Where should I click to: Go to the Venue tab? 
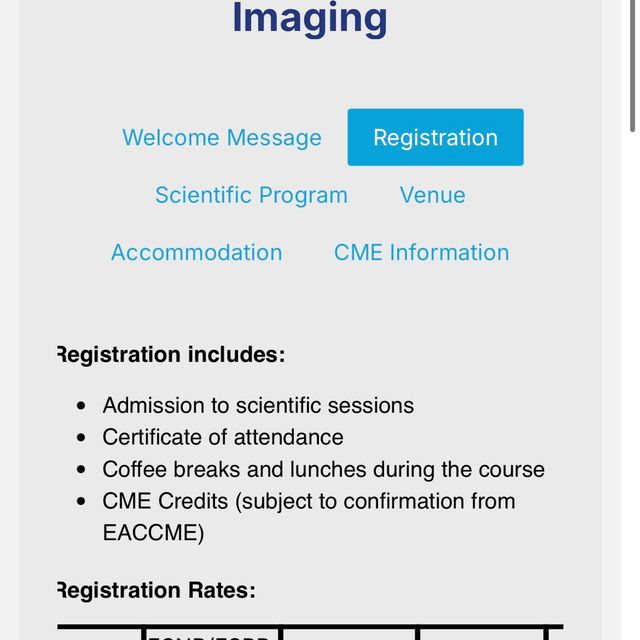pos(432,195)
